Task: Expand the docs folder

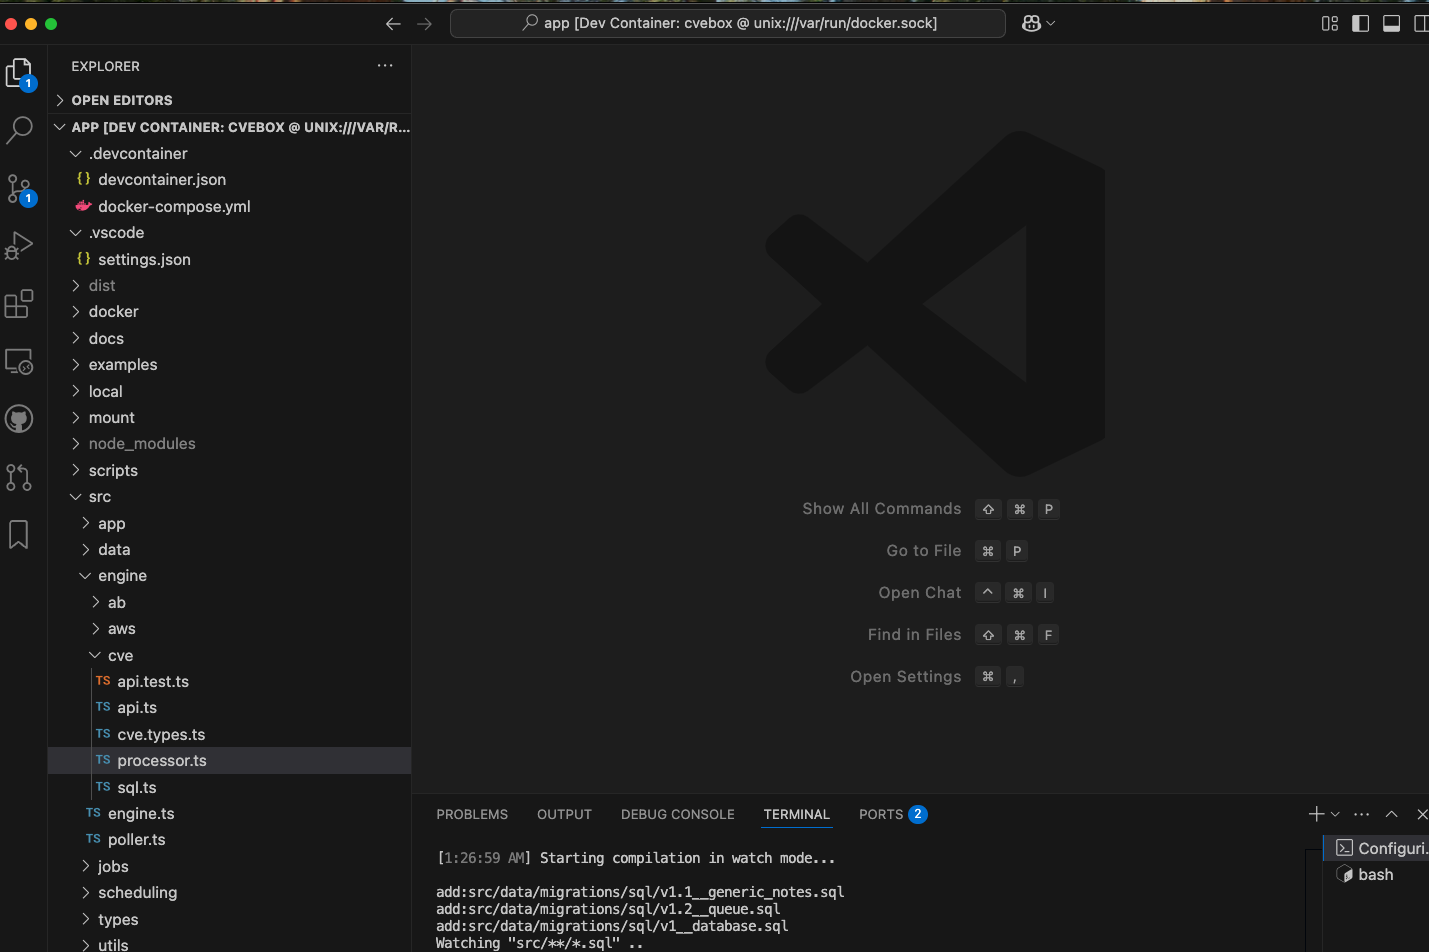Action: [230, 338]
